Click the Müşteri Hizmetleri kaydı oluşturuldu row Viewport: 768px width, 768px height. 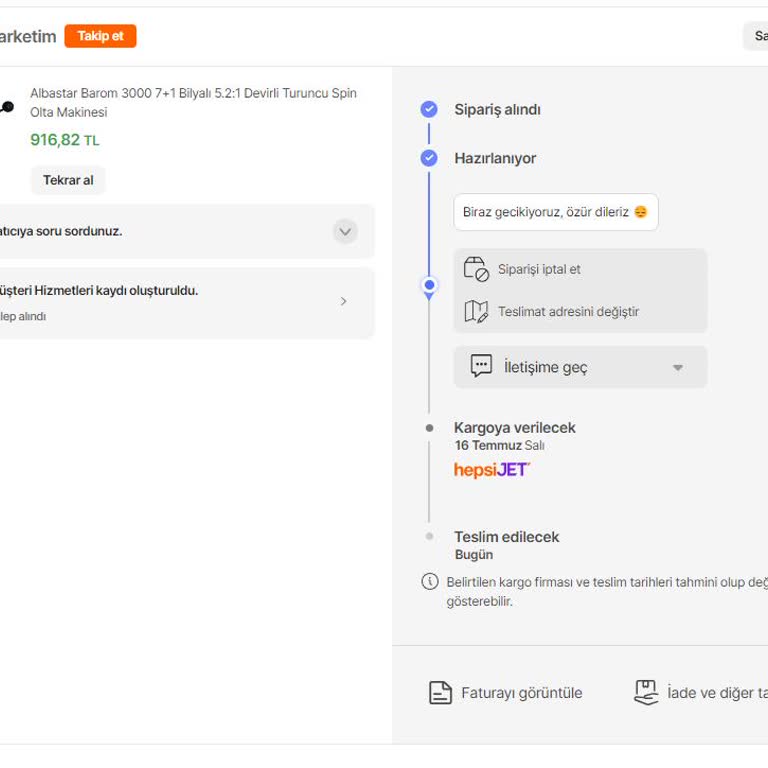click(x=186, y=303)
